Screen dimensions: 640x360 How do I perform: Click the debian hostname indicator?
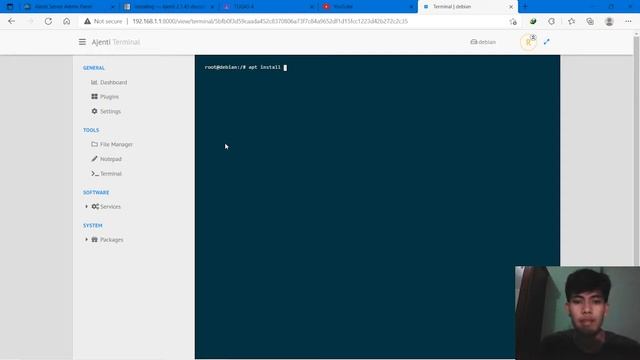point(483,42)
